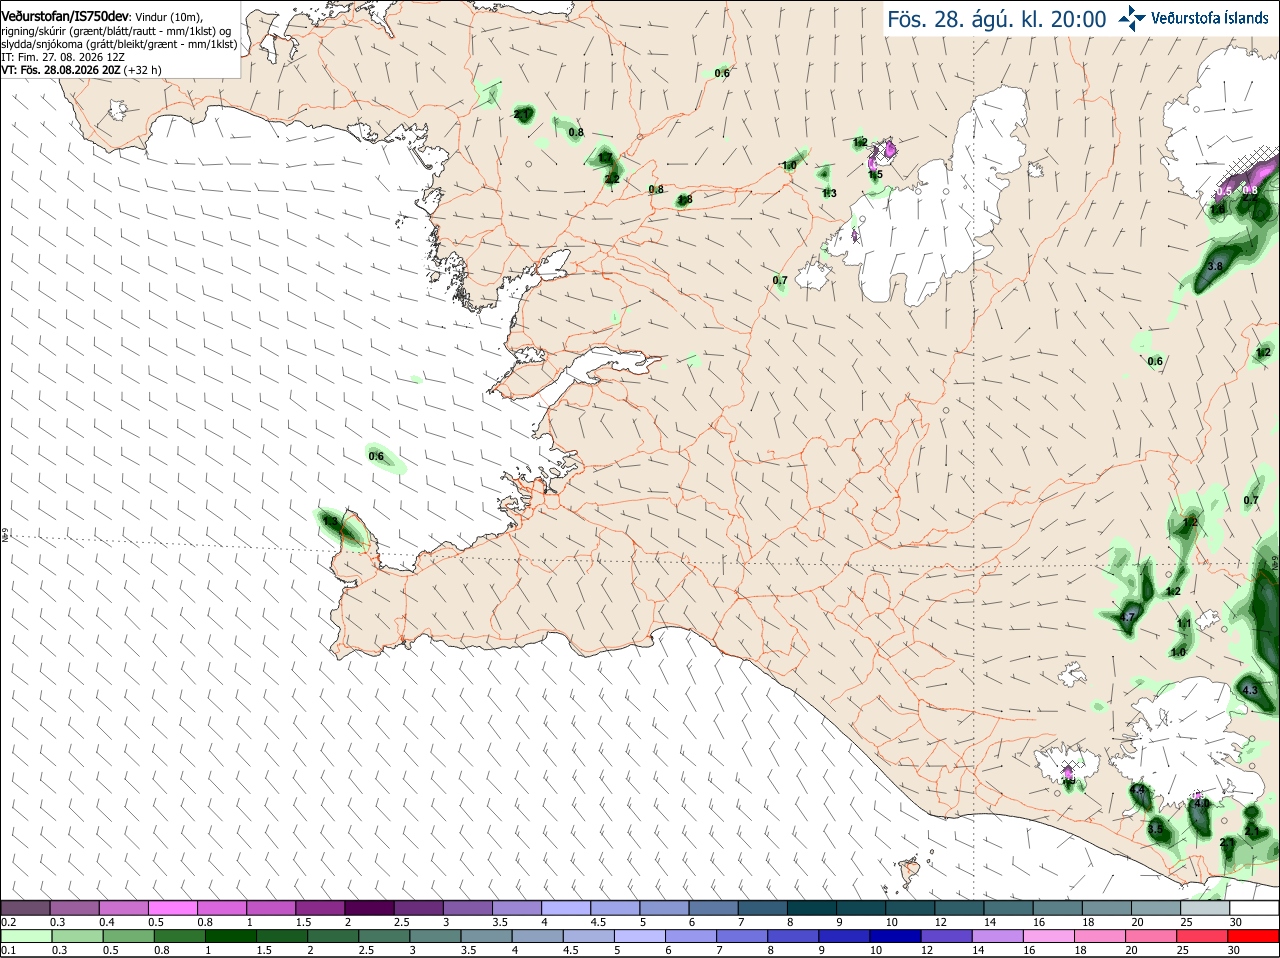Click the VT: Fös. 28.08.2026 20Z line

pyautogui.click(x=81, y=70)
